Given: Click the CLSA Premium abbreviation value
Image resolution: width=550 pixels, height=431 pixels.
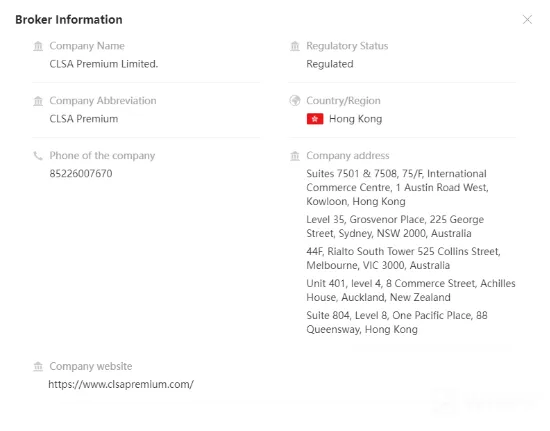Looking at the screenshot, I should click(84, 119).
